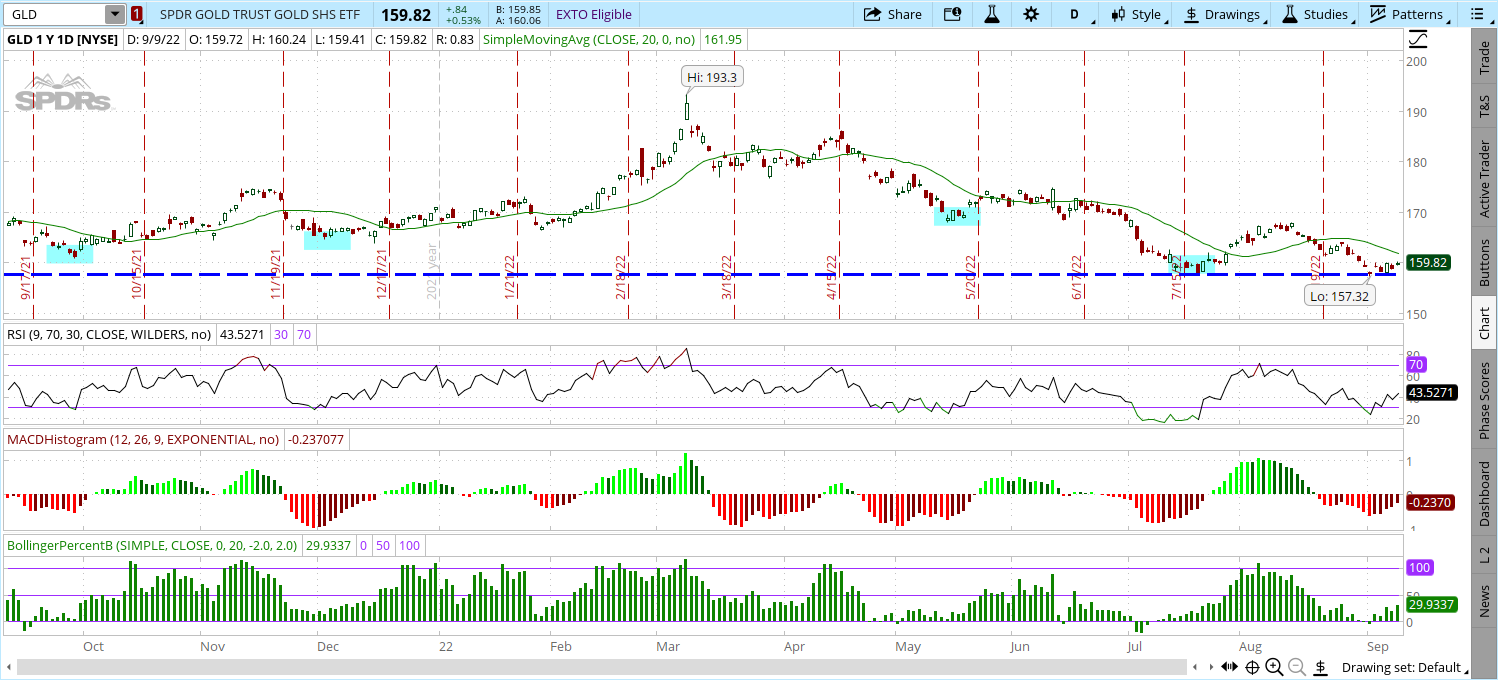Click the 159.82 current price axis label
The width and height of the screenshot is (1498, 680).
coord(1430,263)
